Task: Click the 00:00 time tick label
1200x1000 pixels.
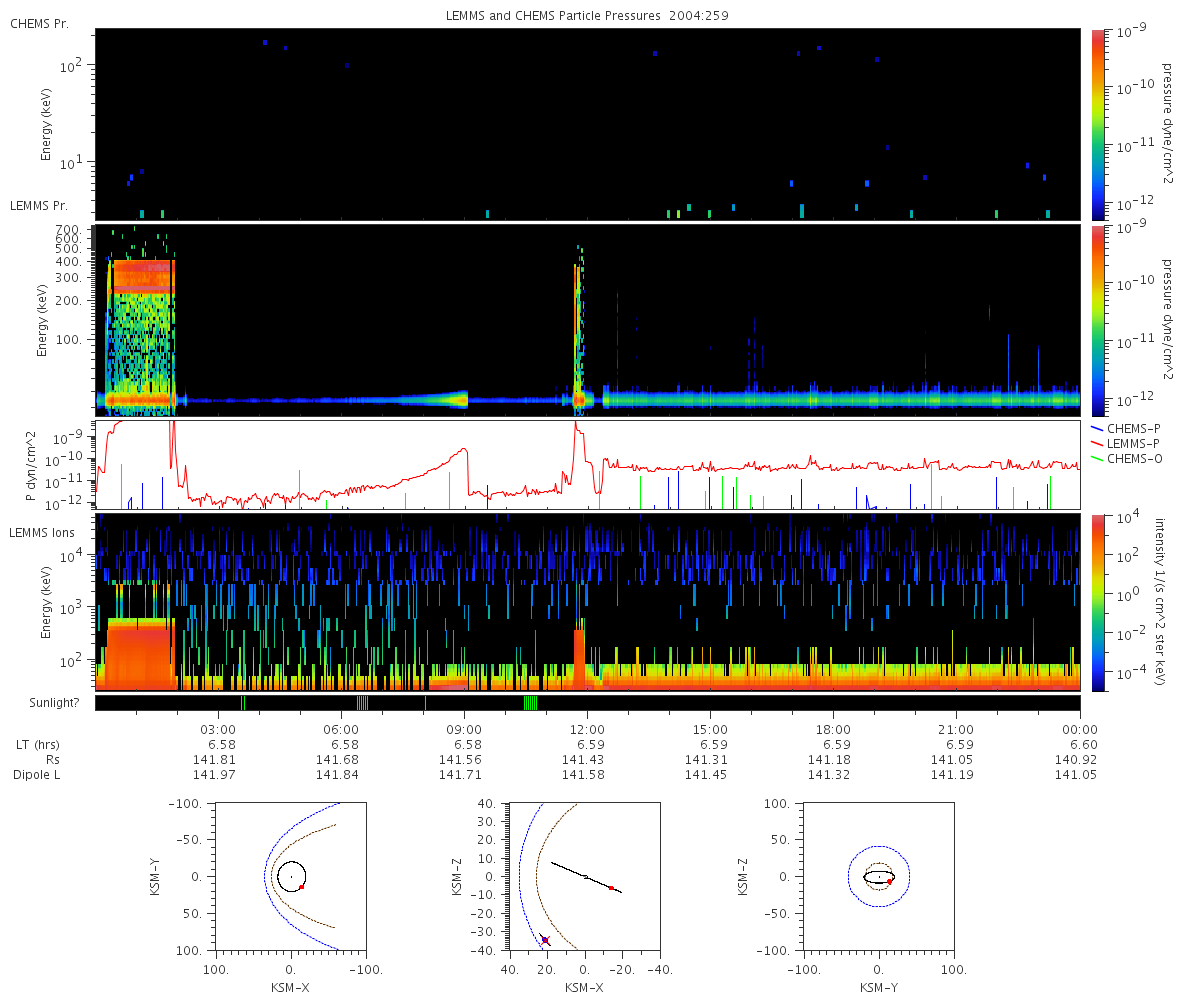Action: 1080,729
